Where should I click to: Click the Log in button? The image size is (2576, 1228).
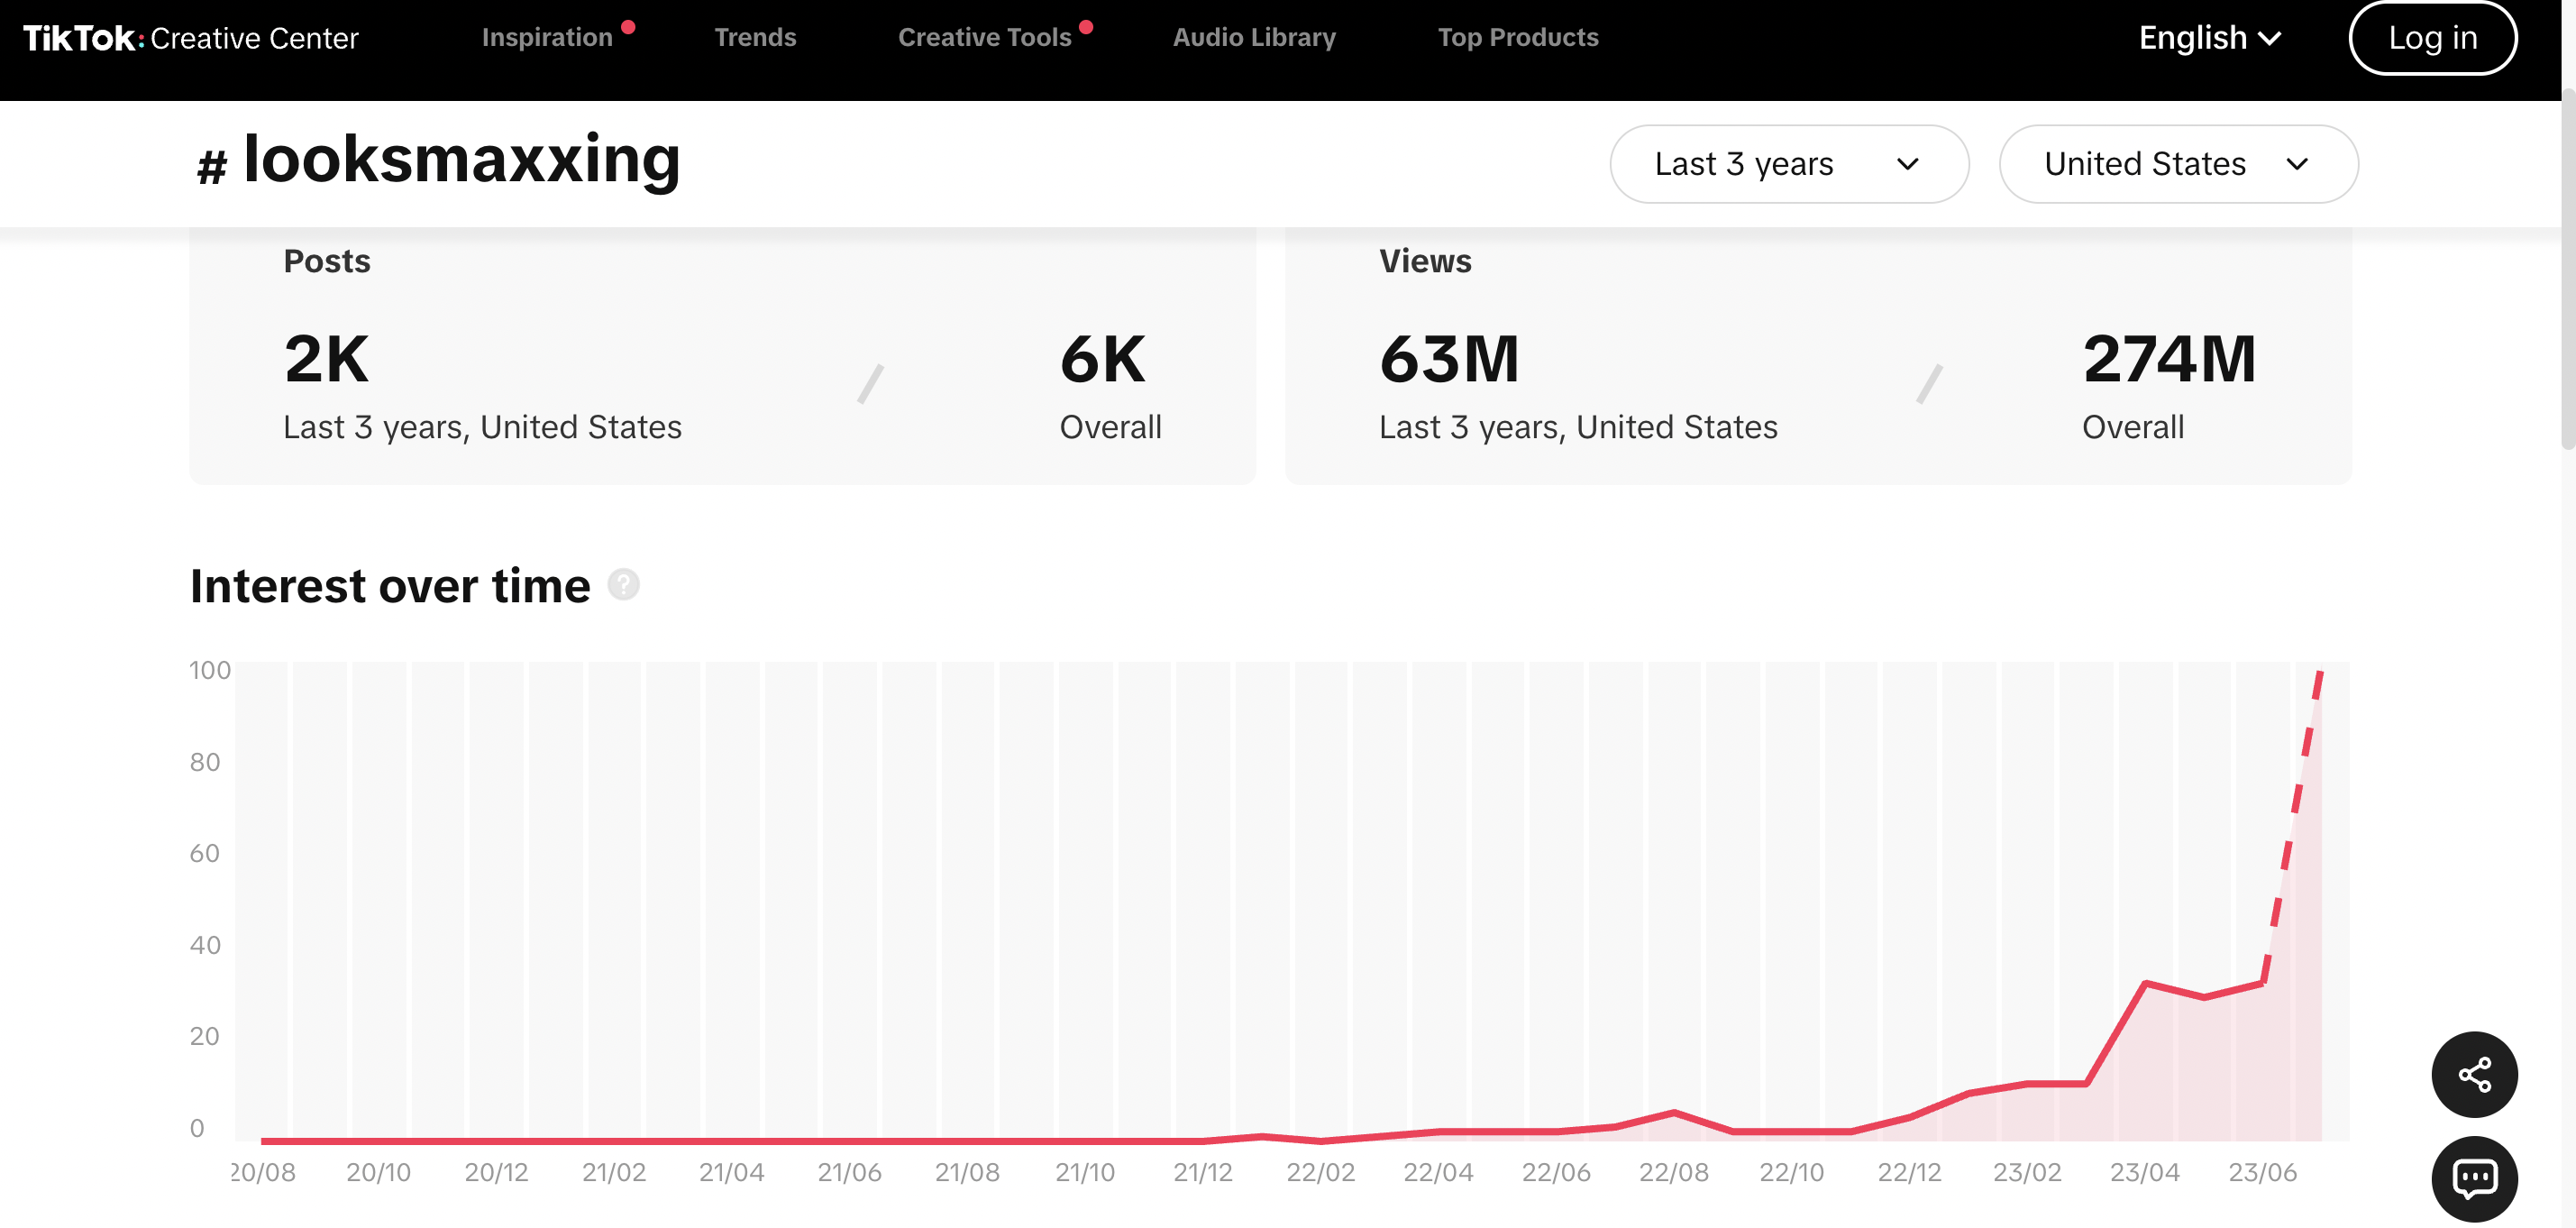(2432, 38)
